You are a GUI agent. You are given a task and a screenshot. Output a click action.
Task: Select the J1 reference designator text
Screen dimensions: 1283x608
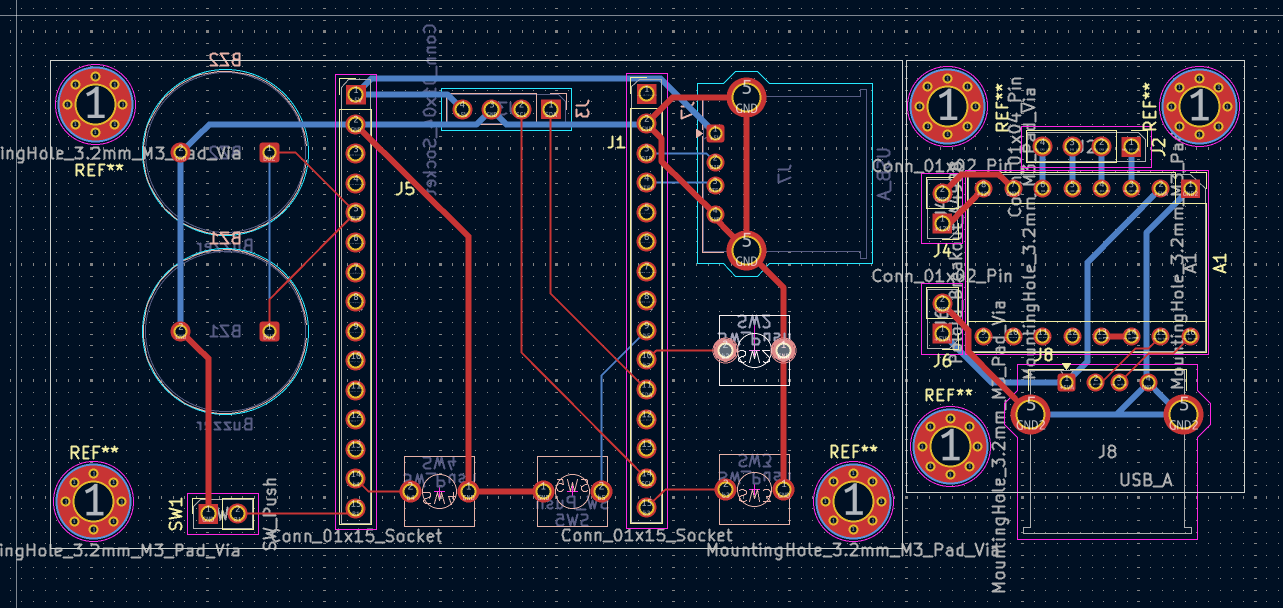click(615, 143)
